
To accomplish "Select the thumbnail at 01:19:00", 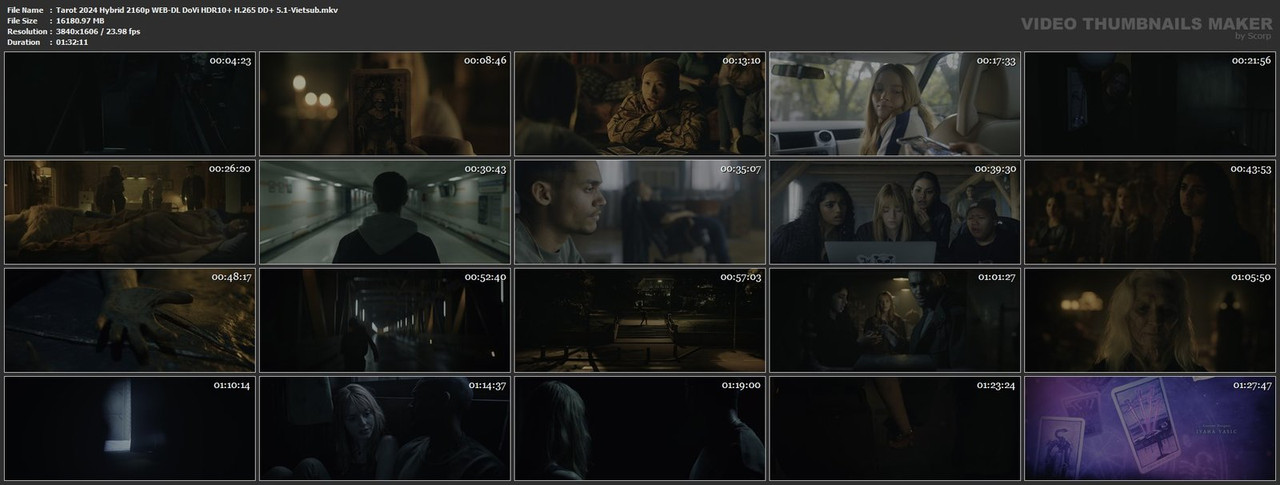I will (640, 428).
